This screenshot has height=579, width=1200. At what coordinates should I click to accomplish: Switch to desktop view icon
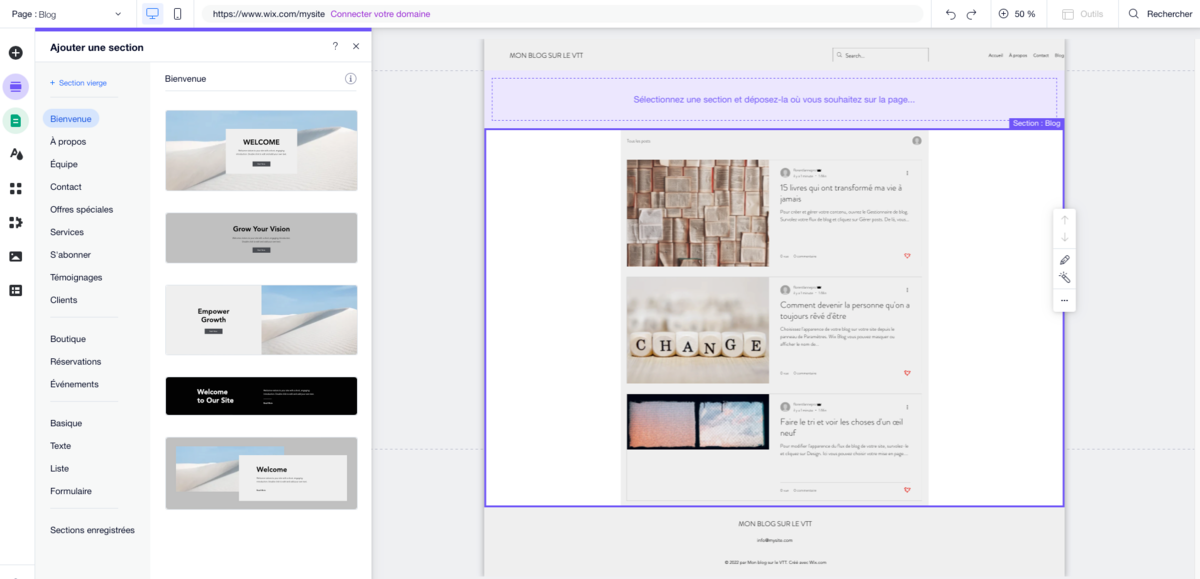[152, 14]
